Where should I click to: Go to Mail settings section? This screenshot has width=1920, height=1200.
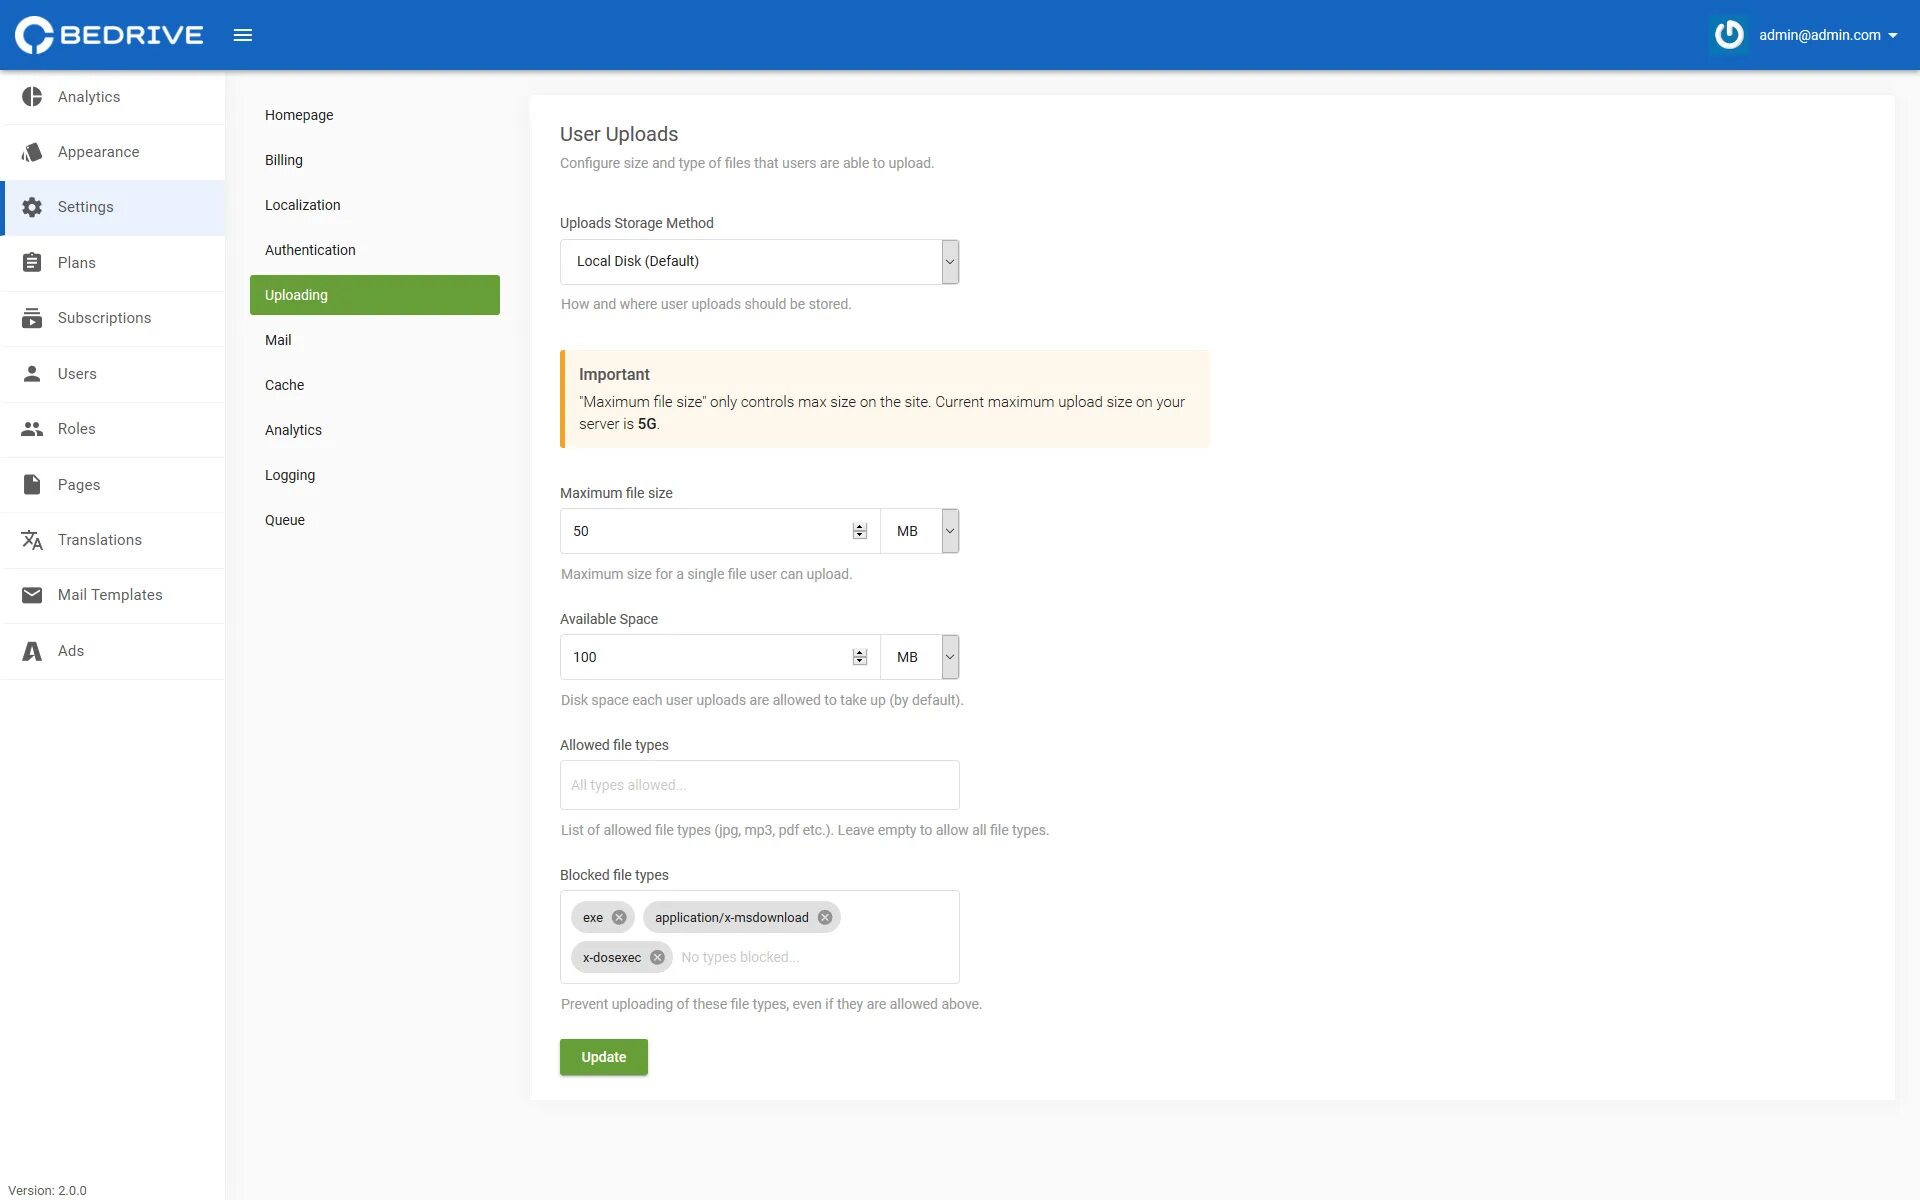coord(278,340)
